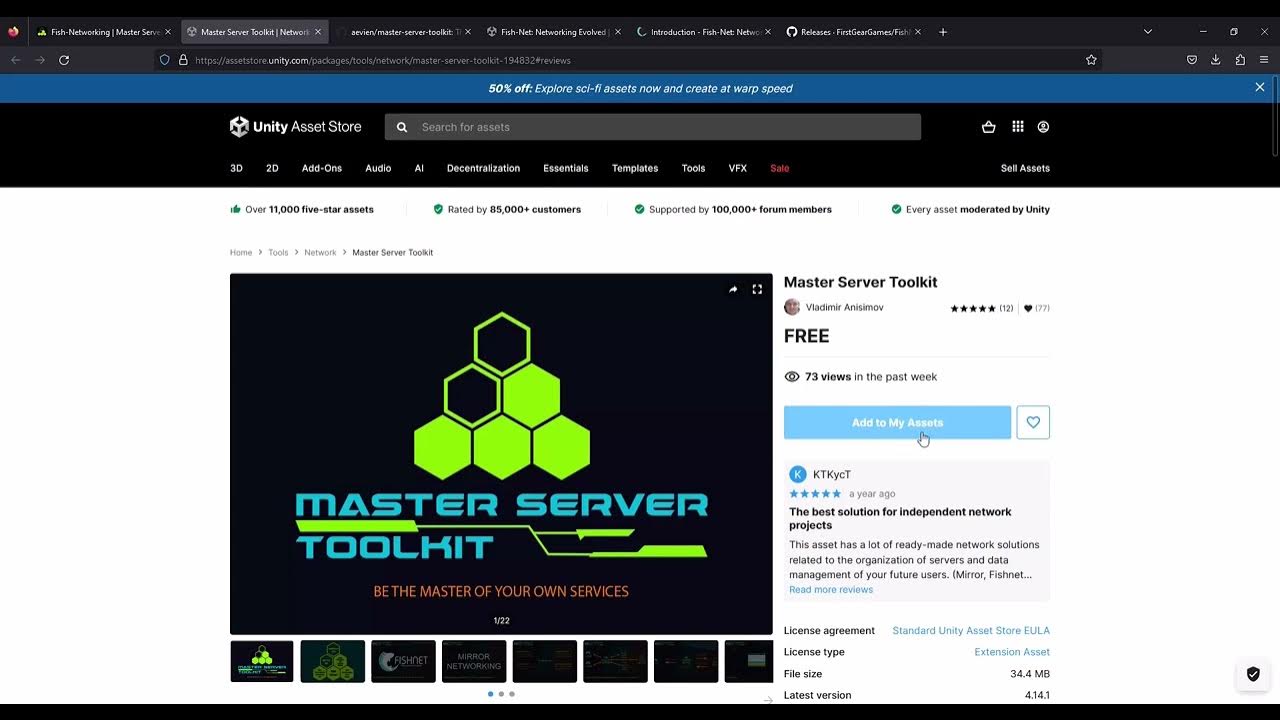The image size is (1280, 720).
Task: Open Firefox application menu
Action: 1264,60
